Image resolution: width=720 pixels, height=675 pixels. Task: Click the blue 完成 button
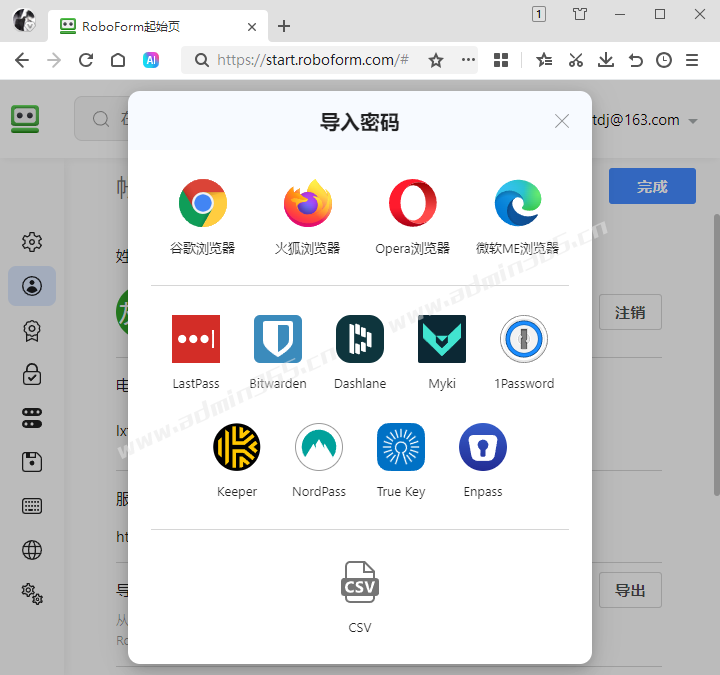coord(652,186)
